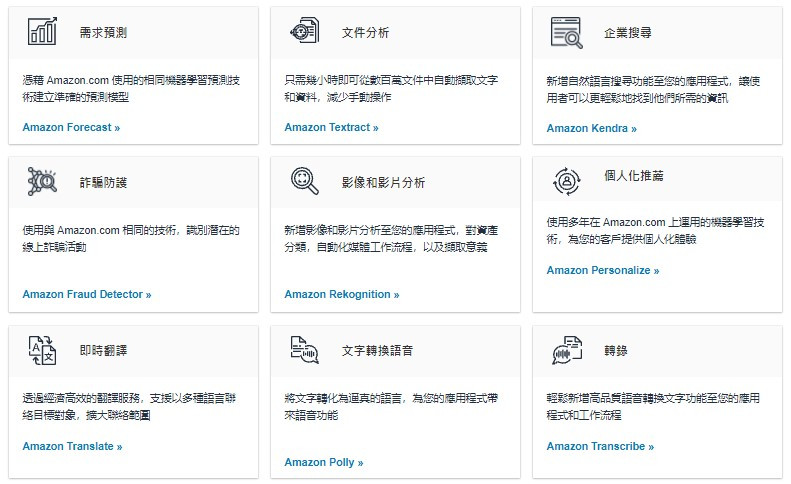This screenshot has height=484, width=791.
Task: Click the Amazon Kendra description text
Action: (653, 89)
